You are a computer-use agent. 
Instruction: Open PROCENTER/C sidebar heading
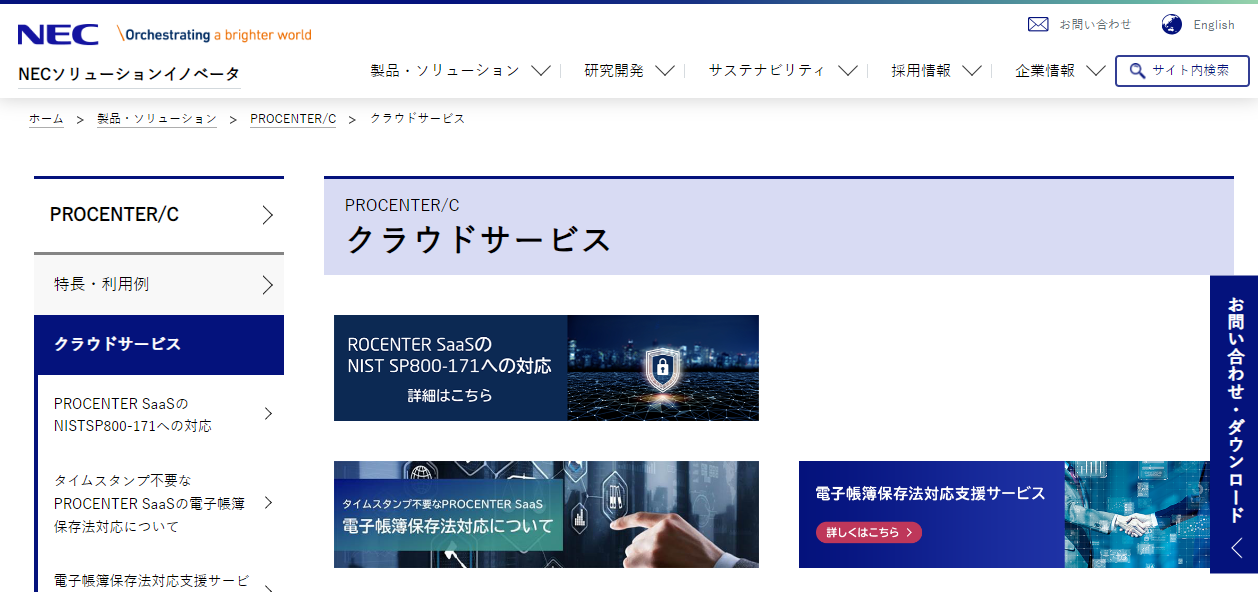tap(159, 215)
